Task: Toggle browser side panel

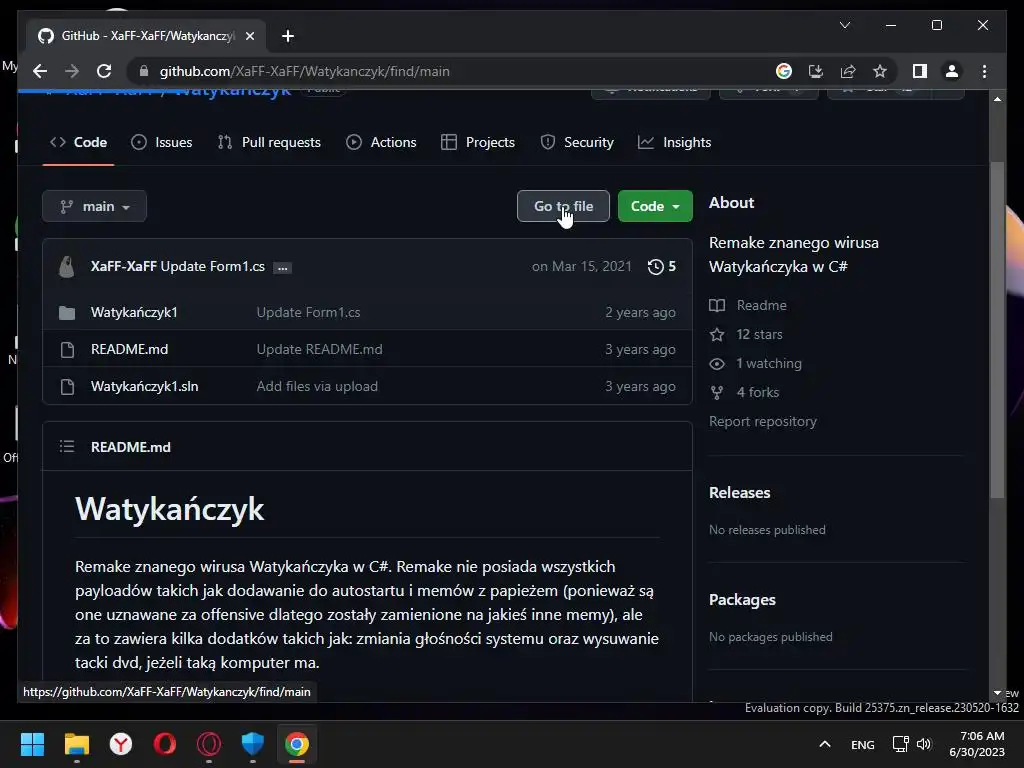Action: 920,71
